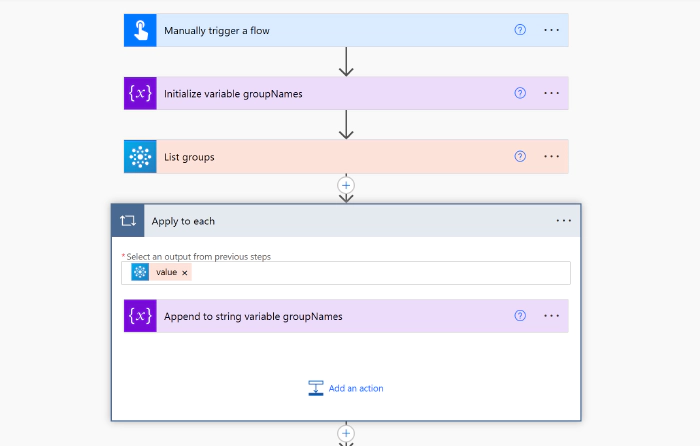Click the Append to string variable icon
This screenshot has width=700, height=446.
point(141,316)
